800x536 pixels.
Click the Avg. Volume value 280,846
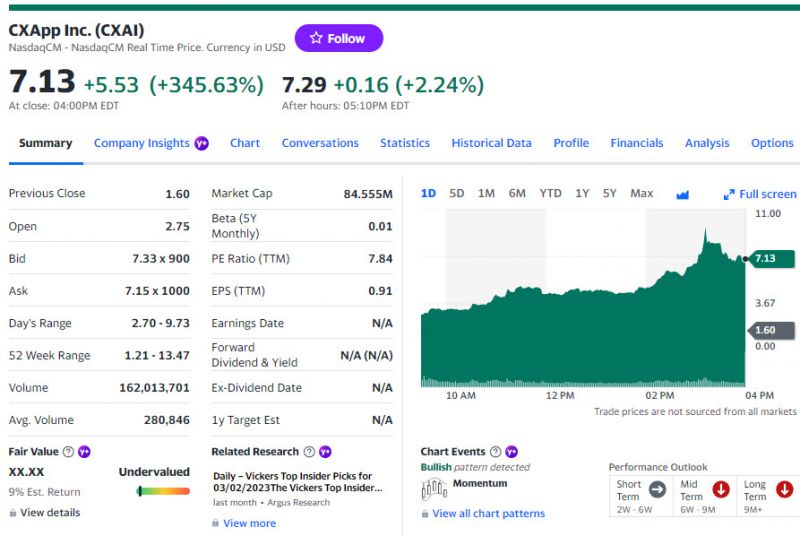point(166,420)
